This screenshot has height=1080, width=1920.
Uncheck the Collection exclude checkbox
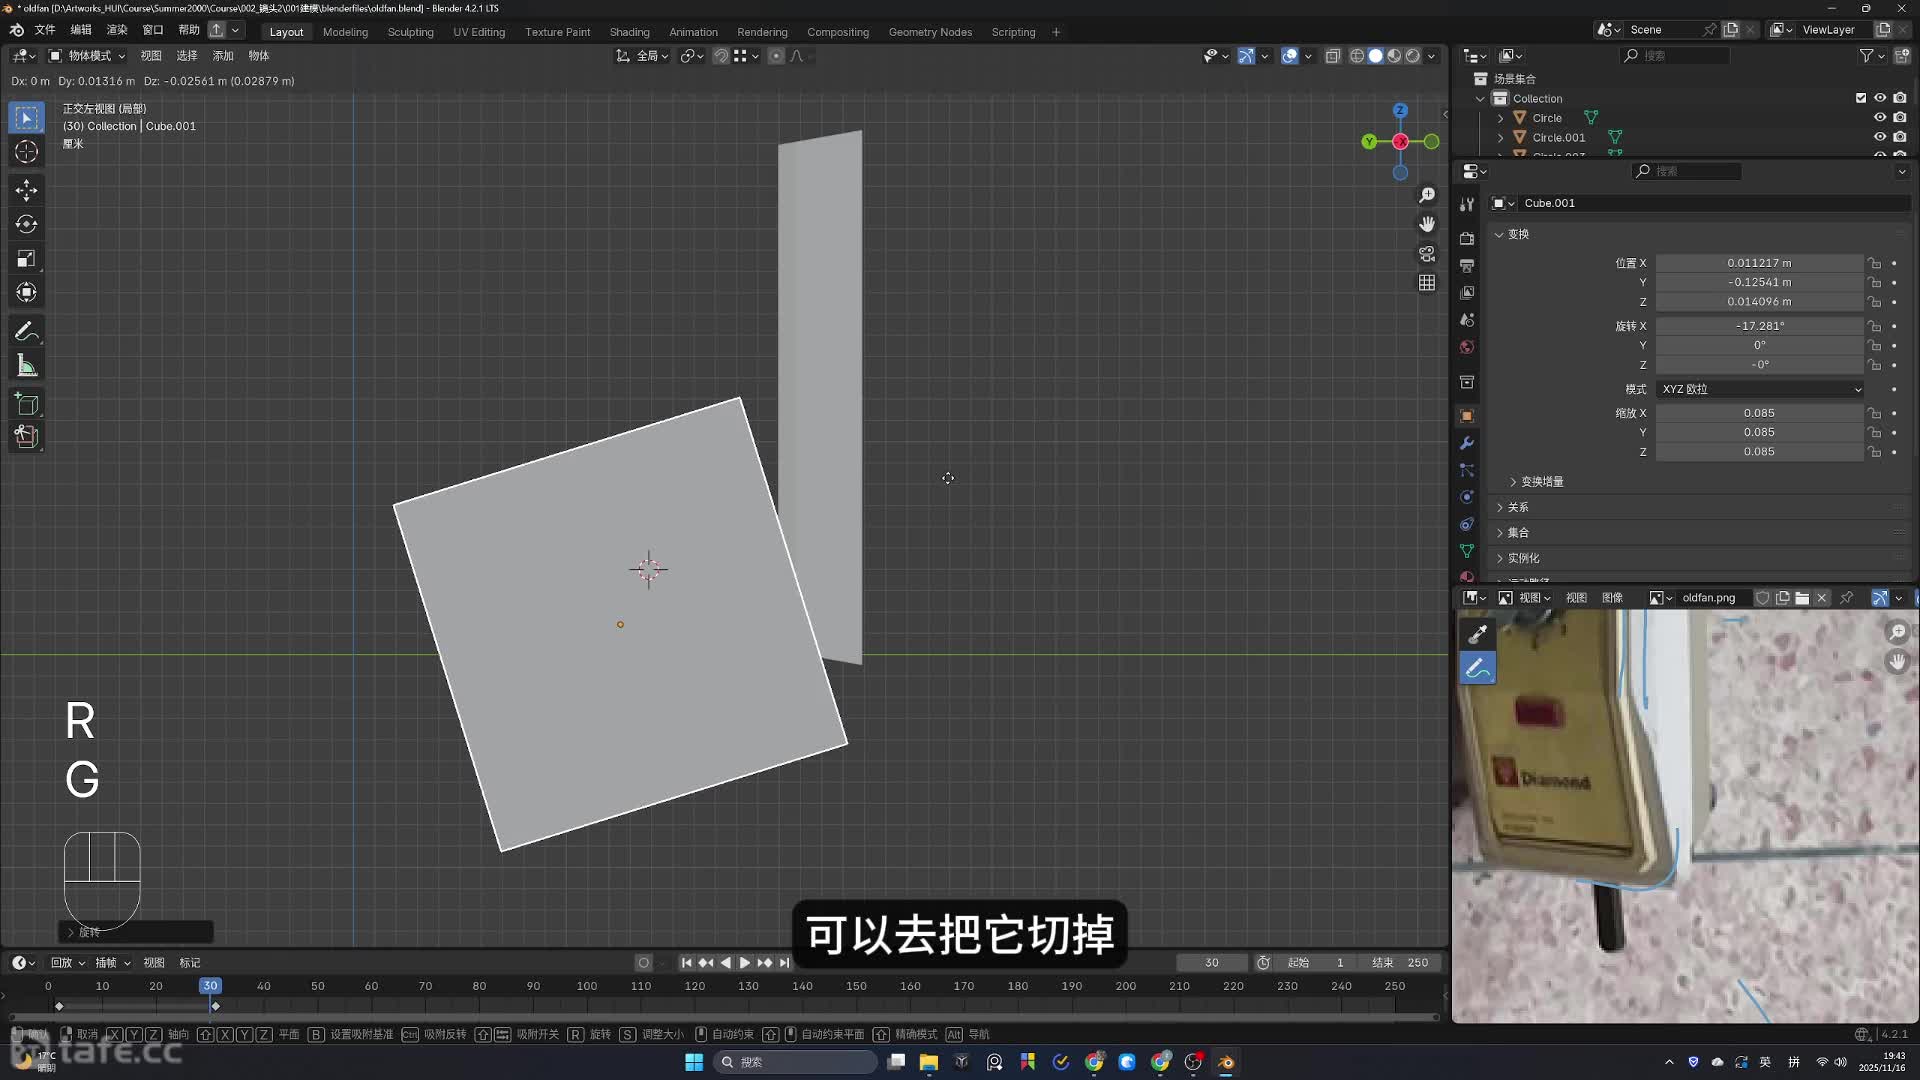click(1861, 98)
